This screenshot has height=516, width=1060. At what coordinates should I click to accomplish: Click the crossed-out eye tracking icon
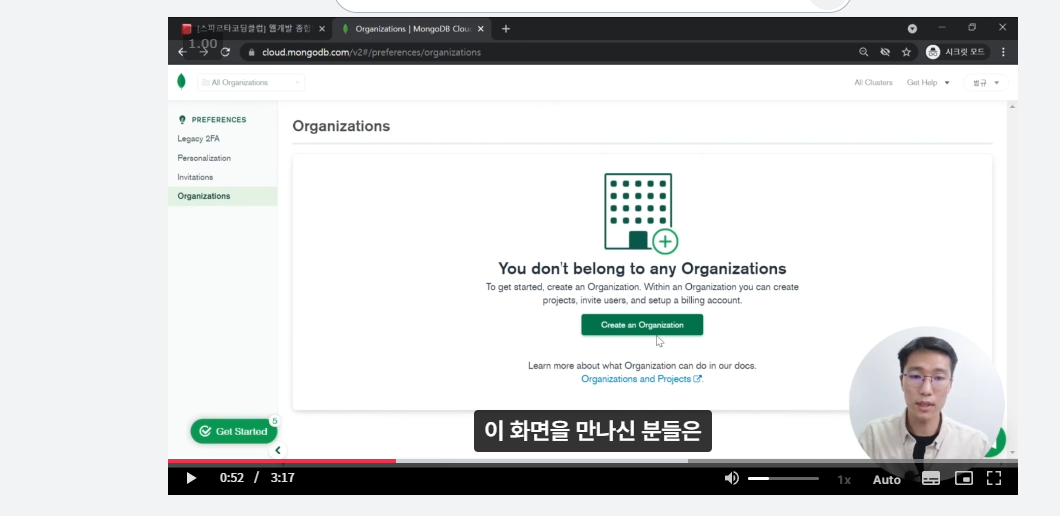884,52
